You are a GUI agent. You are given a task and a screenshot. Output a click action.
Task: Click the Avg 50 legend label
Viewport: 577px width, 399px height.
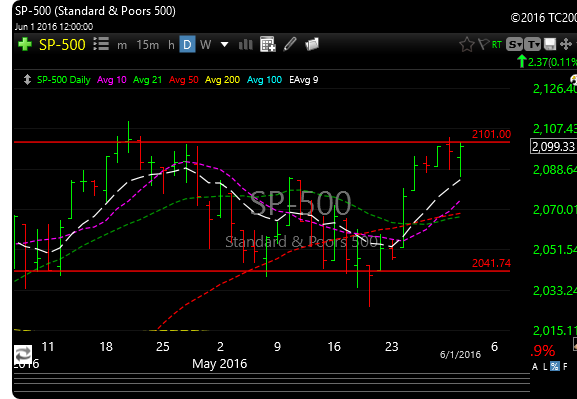184,80
